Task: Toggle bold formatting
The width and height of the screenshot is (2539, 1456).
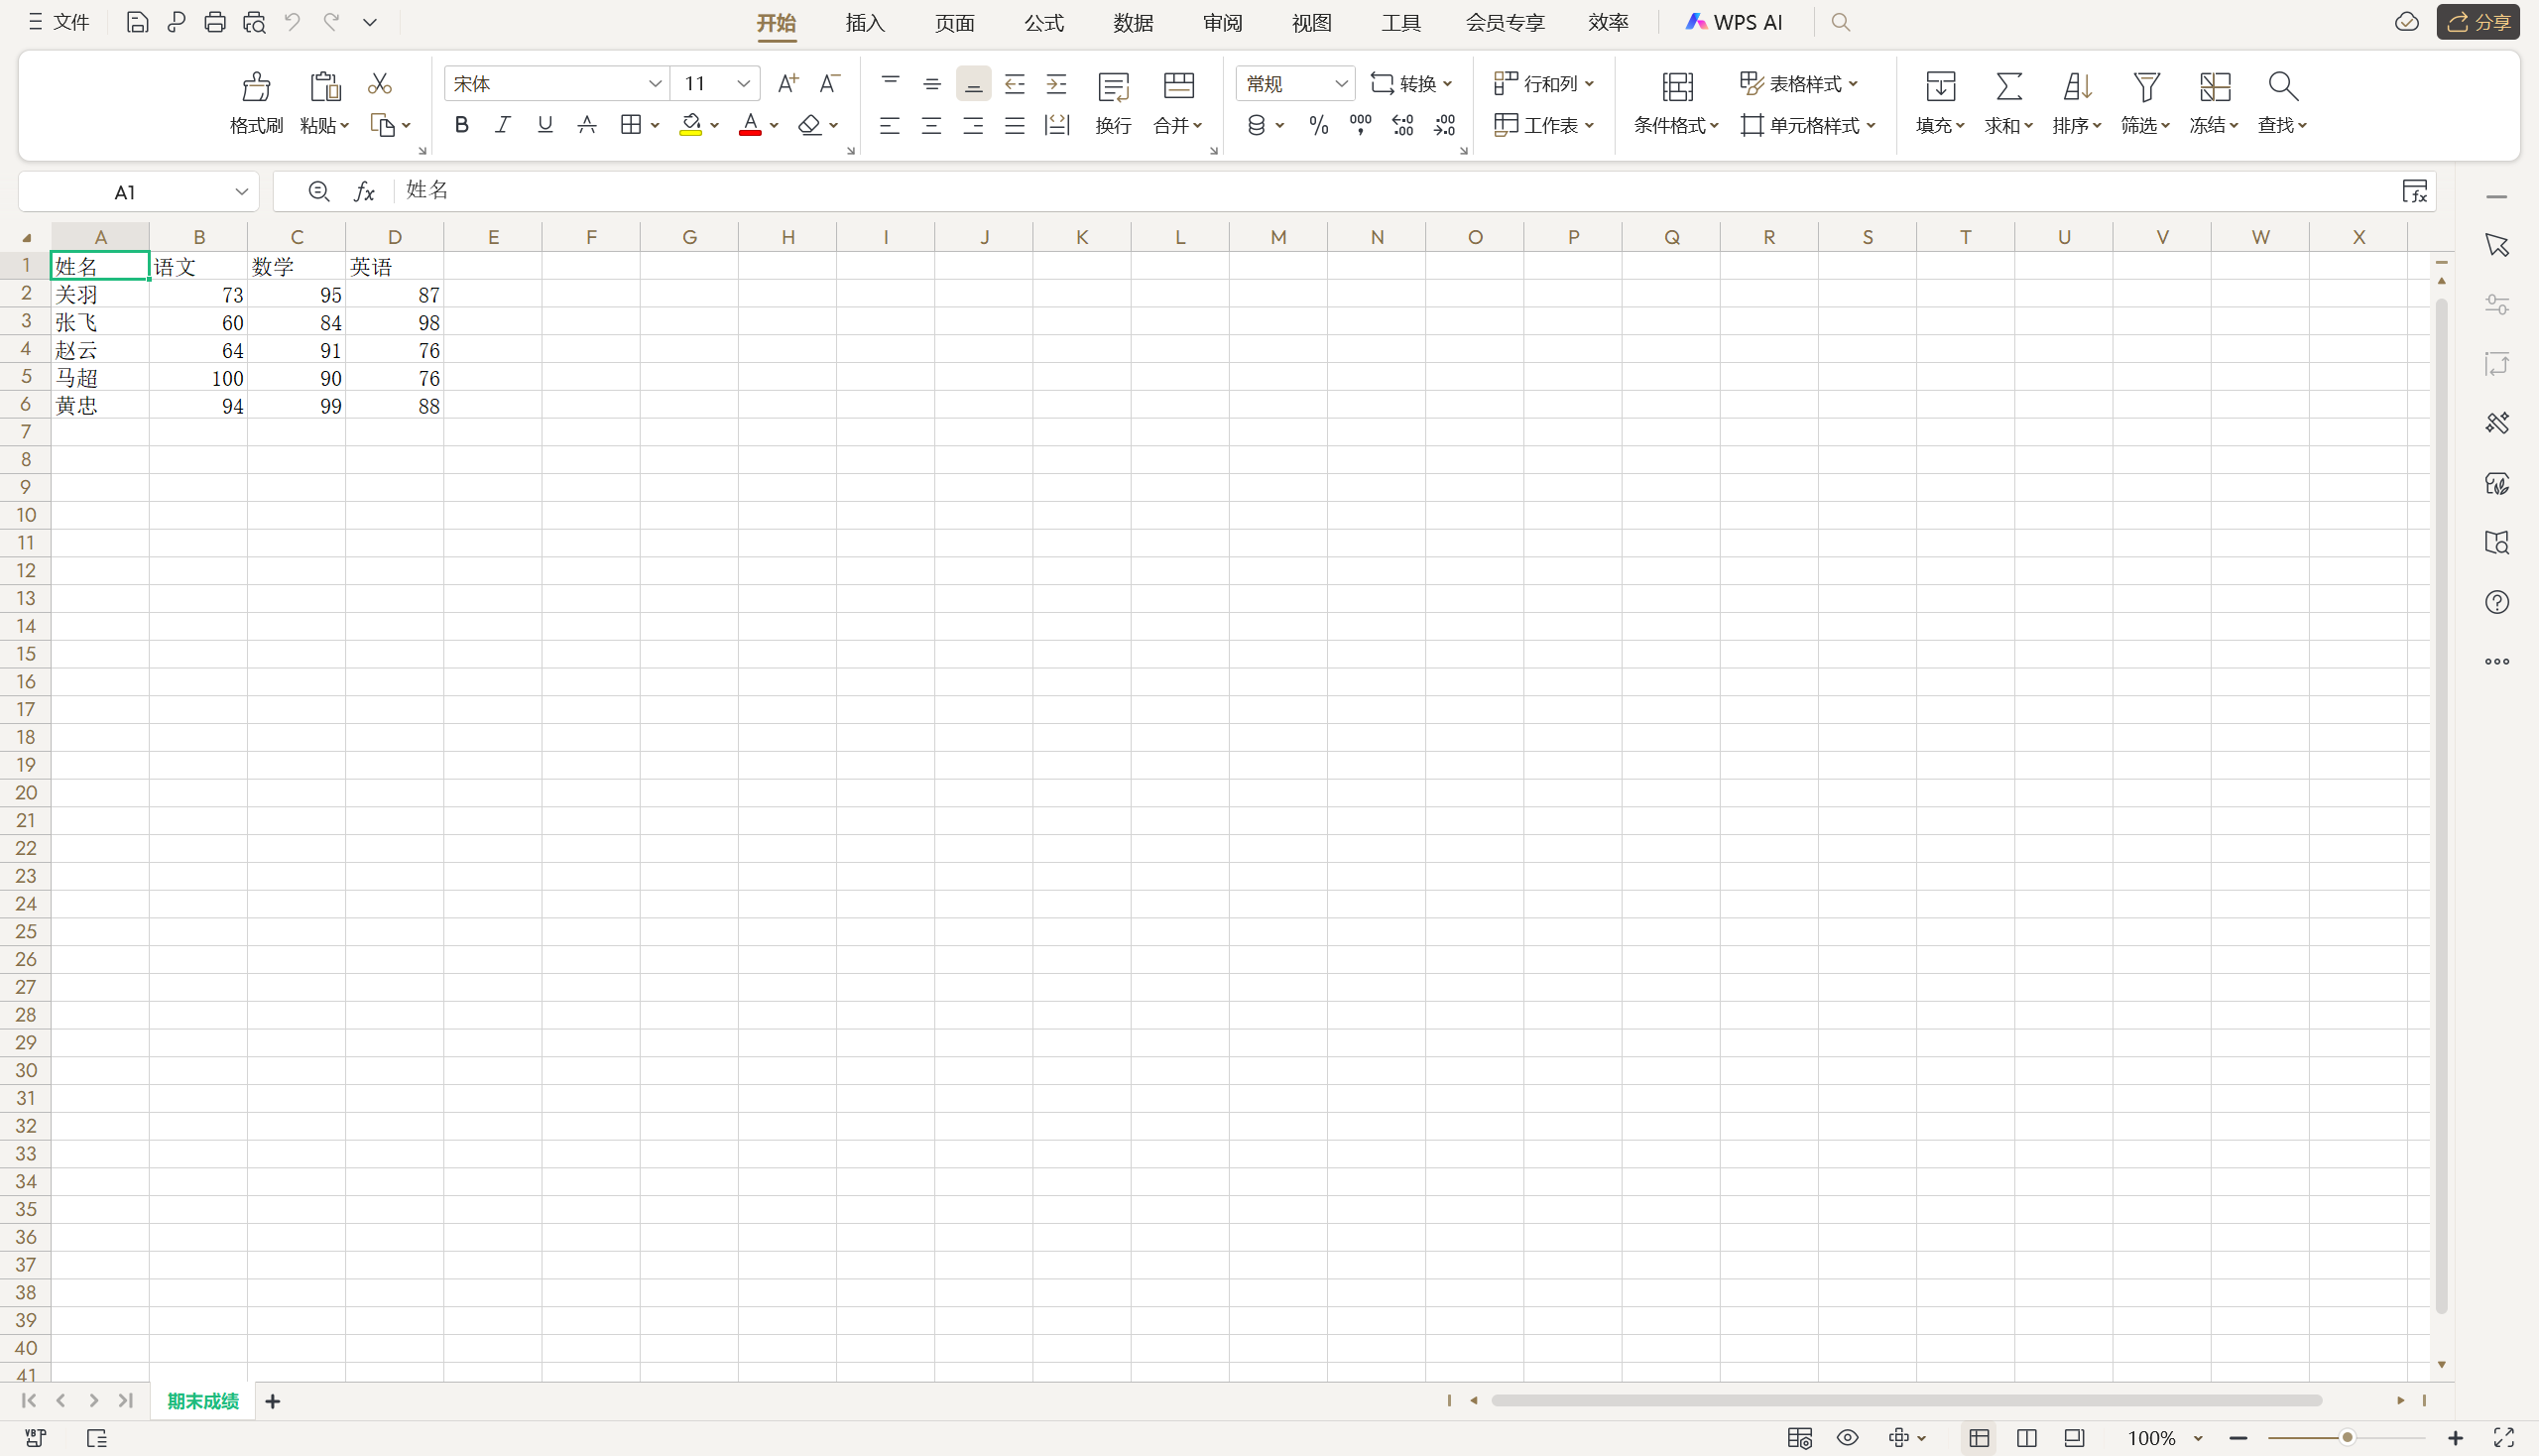Action: 461,125
